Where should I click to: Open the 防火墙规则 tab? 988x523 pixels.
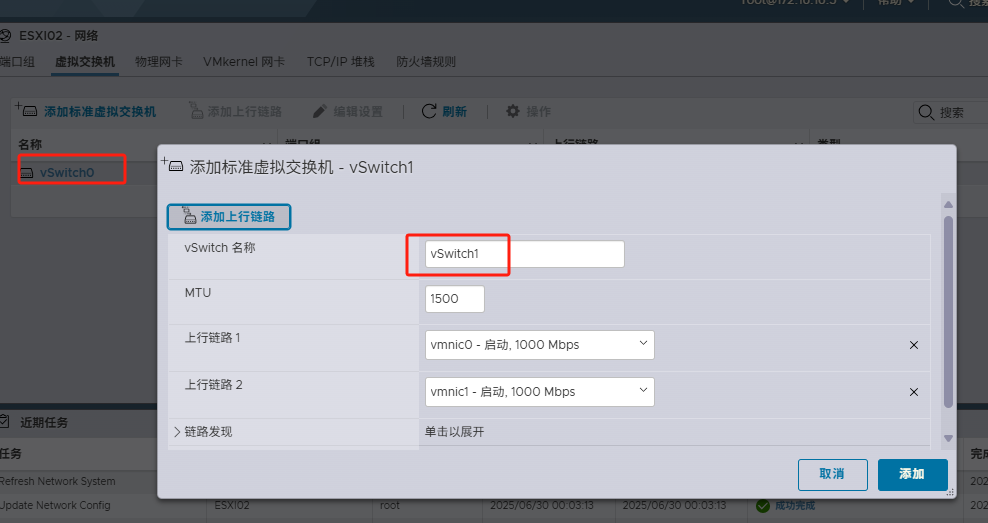425,62
